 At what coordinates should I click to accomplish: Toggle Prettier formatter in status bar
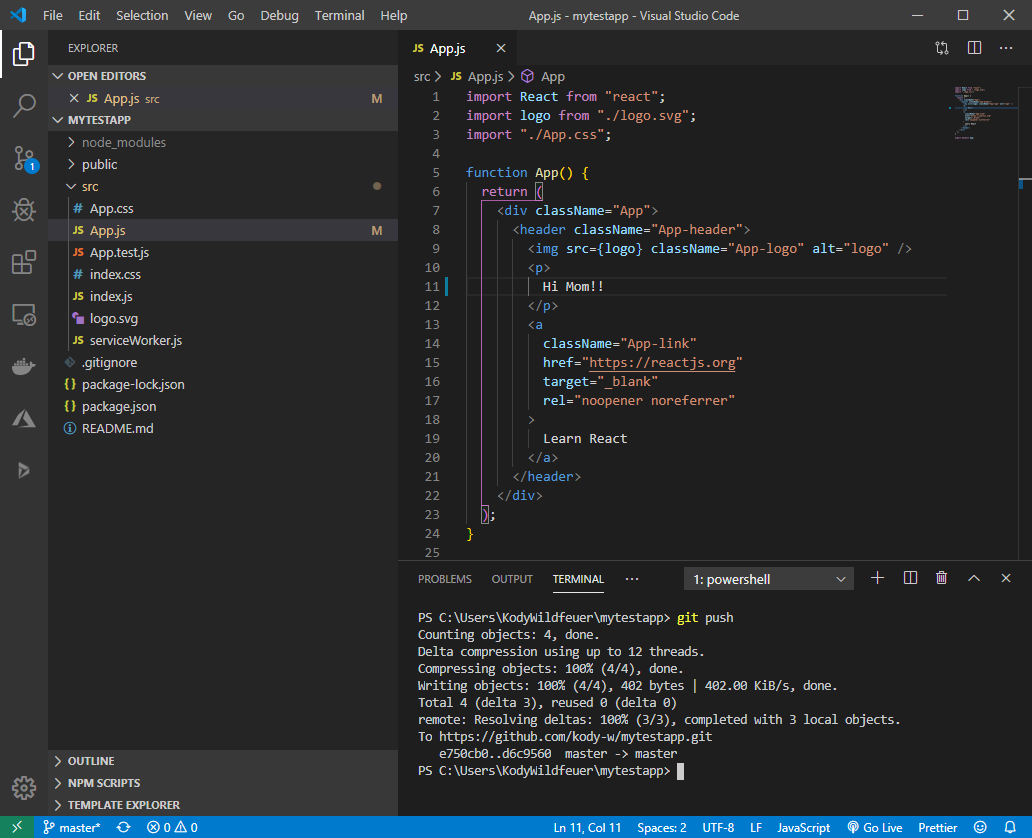click(938, 827)
